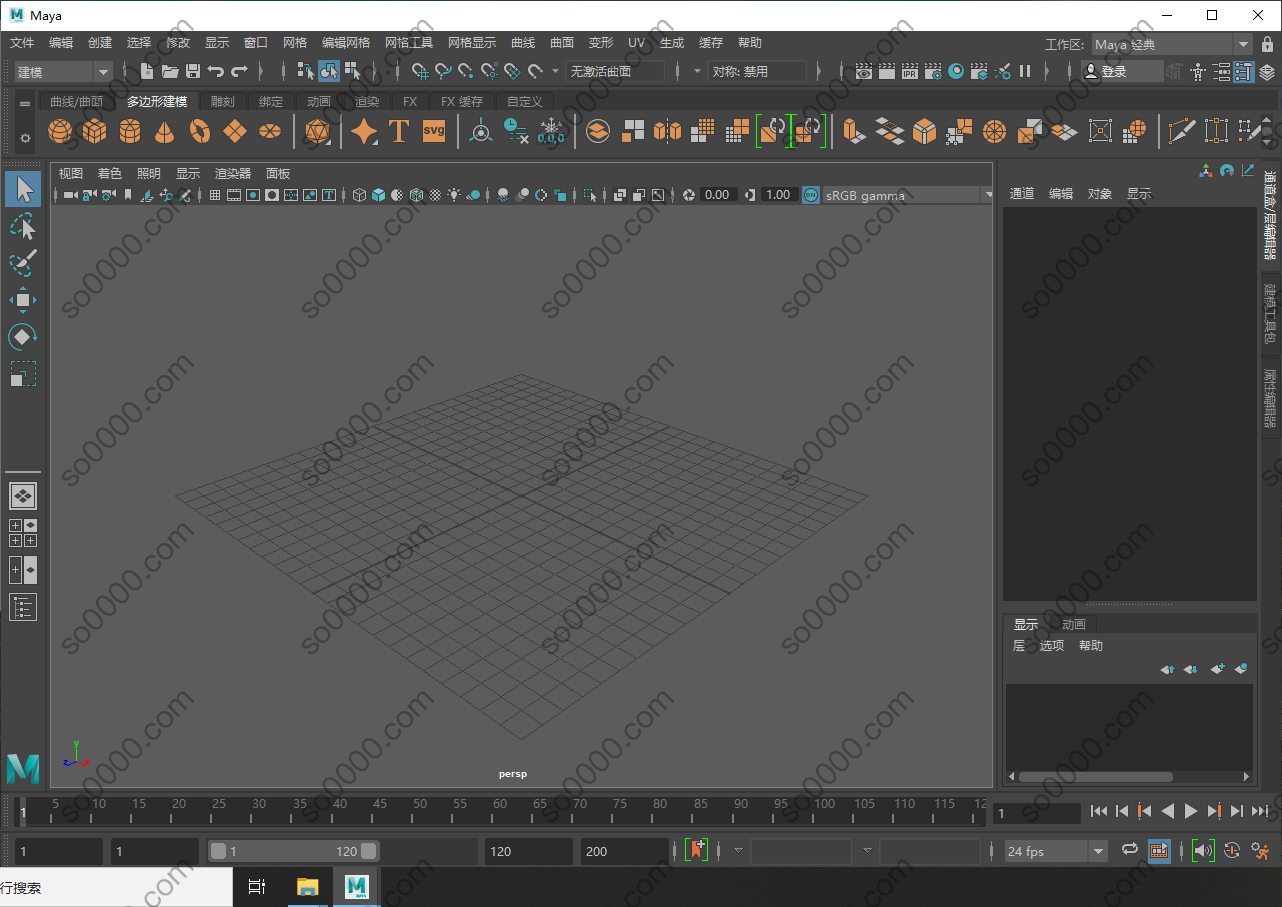Select the arrow Select tool in toolbox
This screenshot has width=1282, height=907.
[x=23, y=189]
